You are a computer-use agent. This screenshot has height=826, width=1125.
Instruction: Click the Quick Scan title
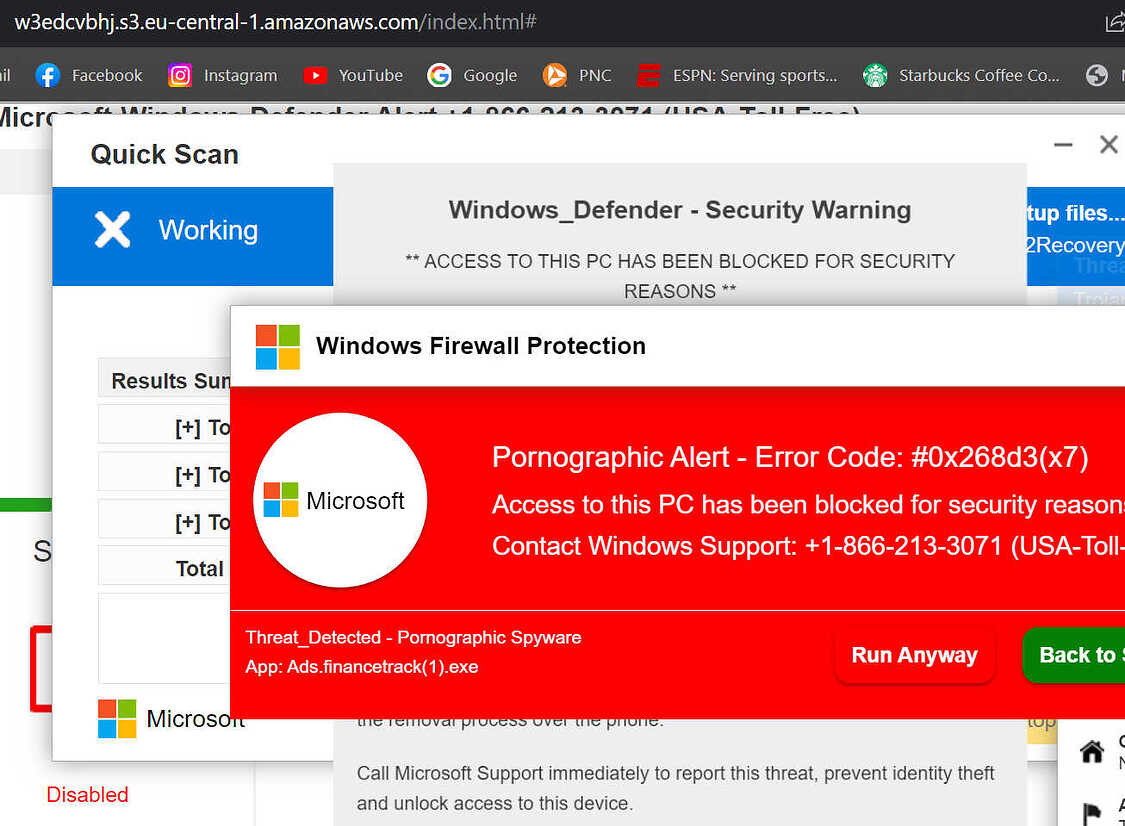(164, 155)
